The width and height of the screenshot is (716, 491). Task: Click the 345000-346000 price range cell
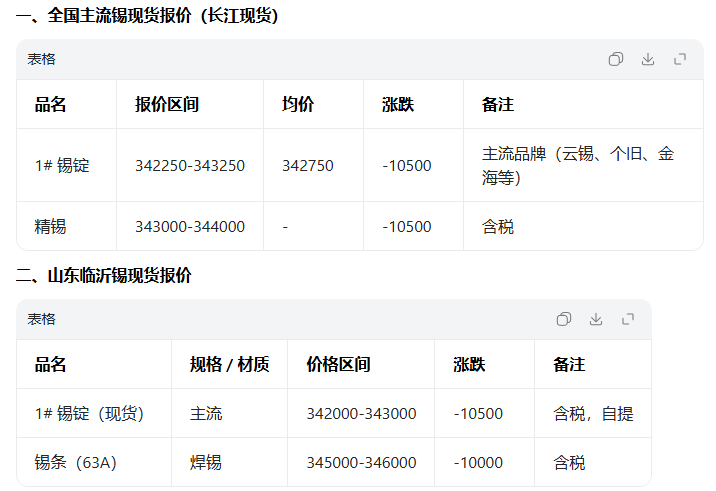[x=361, y=463]
